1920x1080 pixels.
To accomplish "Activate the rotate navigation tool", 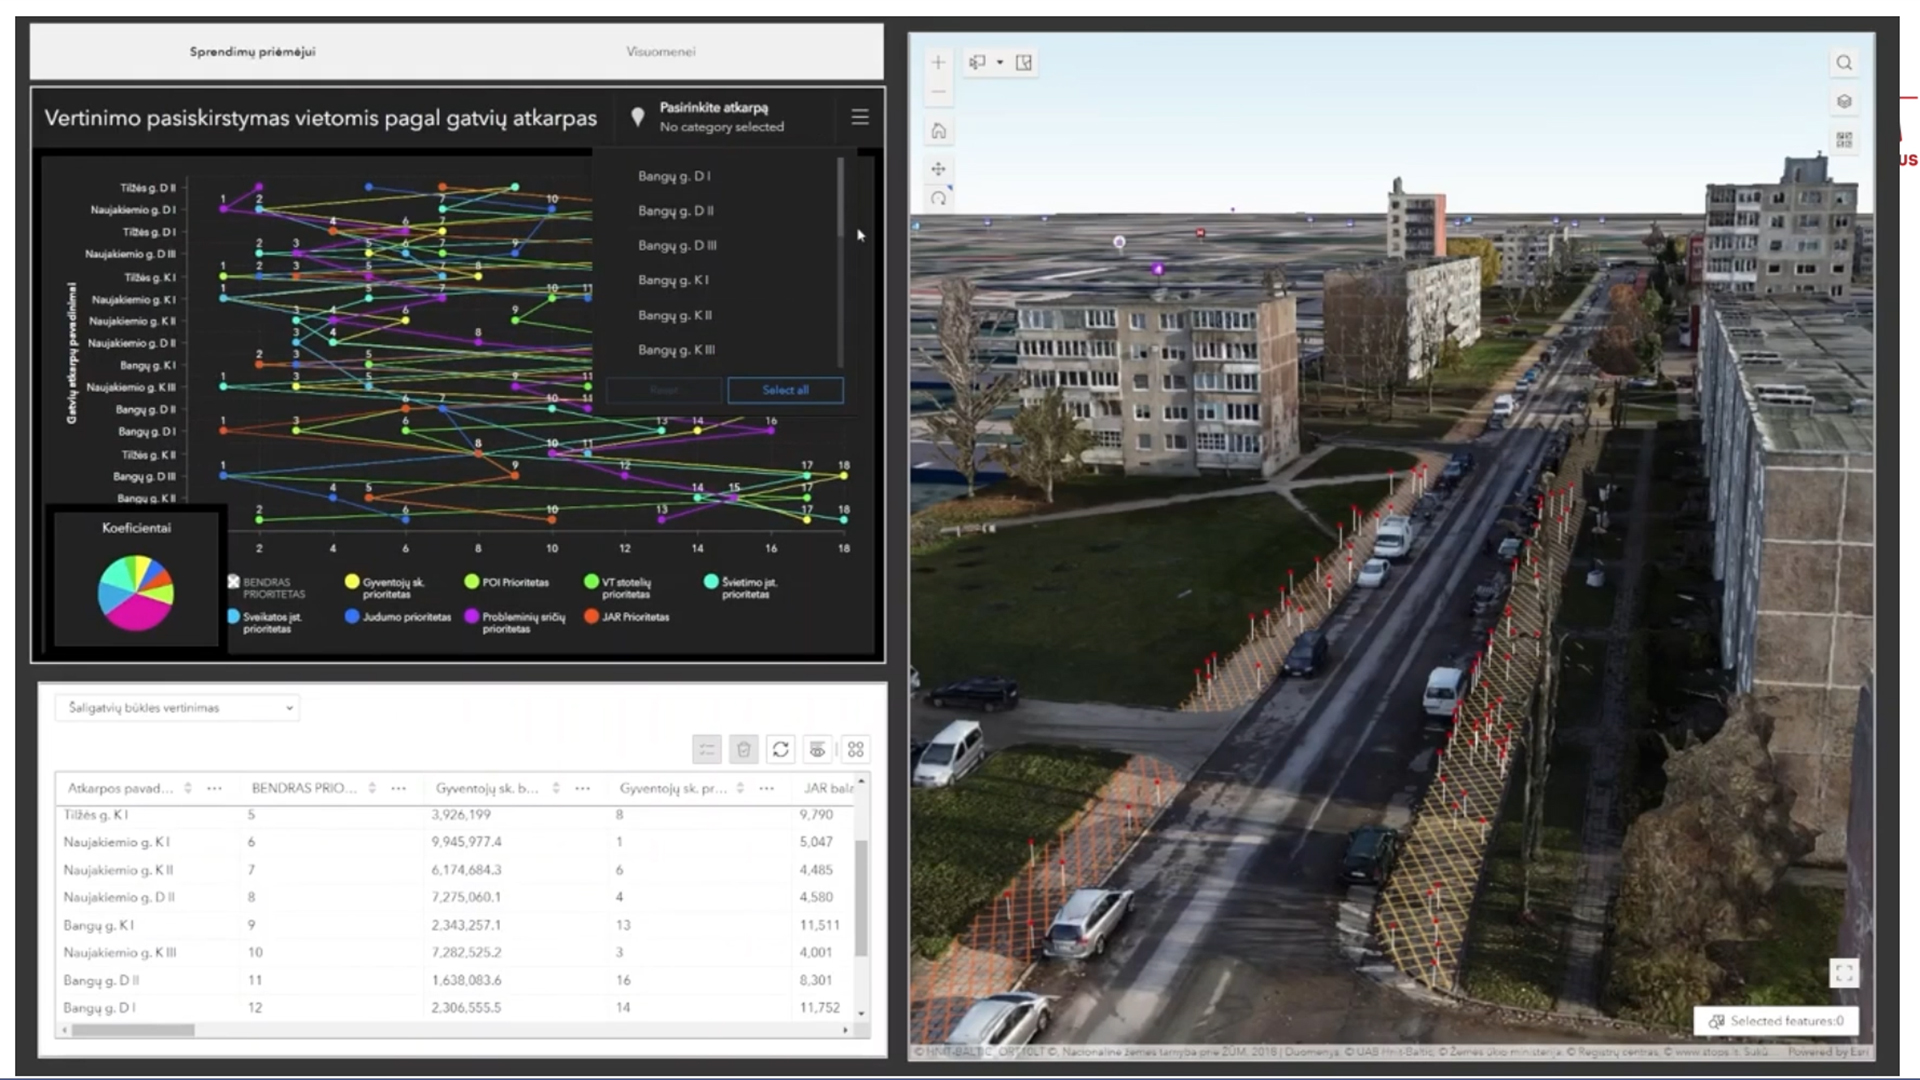I will pyautogui.click(x=938, y=199).
